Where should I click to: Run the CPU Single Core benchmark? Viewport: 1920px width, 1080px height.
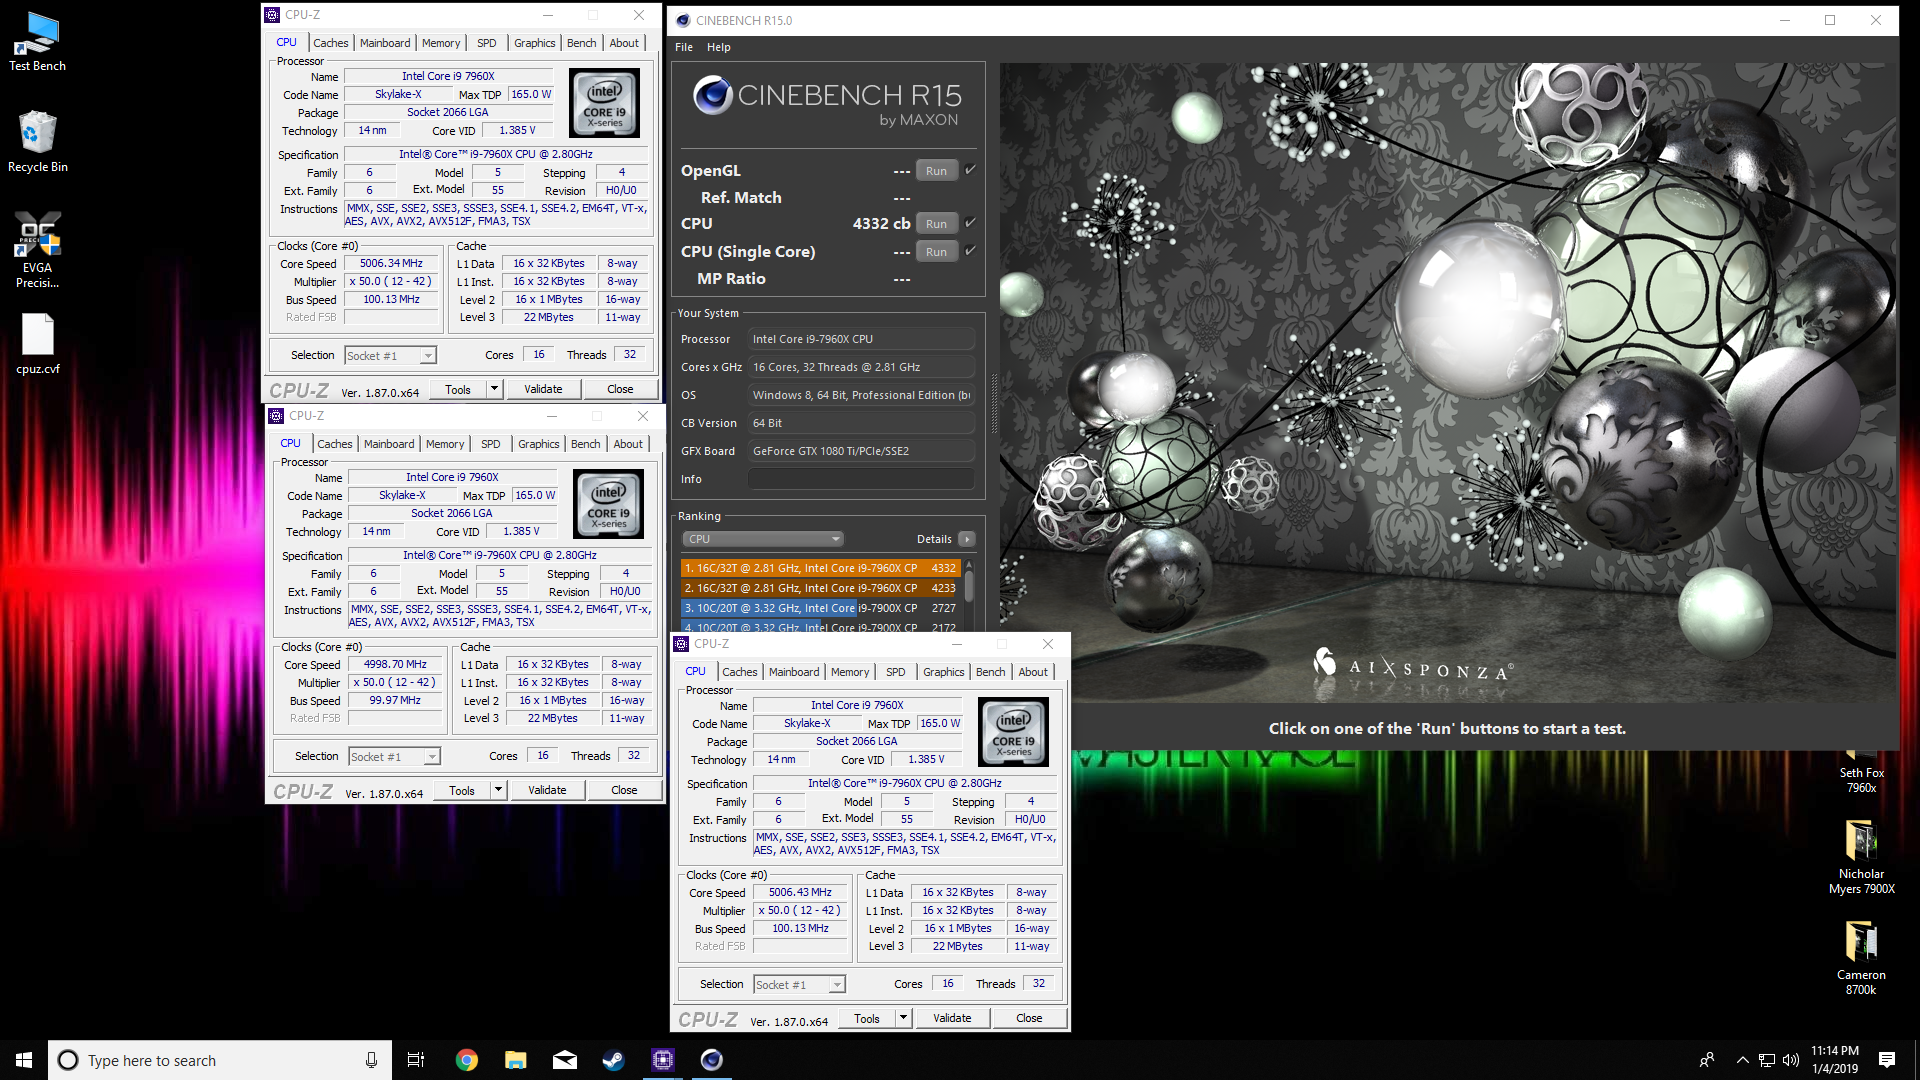coord(936,252)
